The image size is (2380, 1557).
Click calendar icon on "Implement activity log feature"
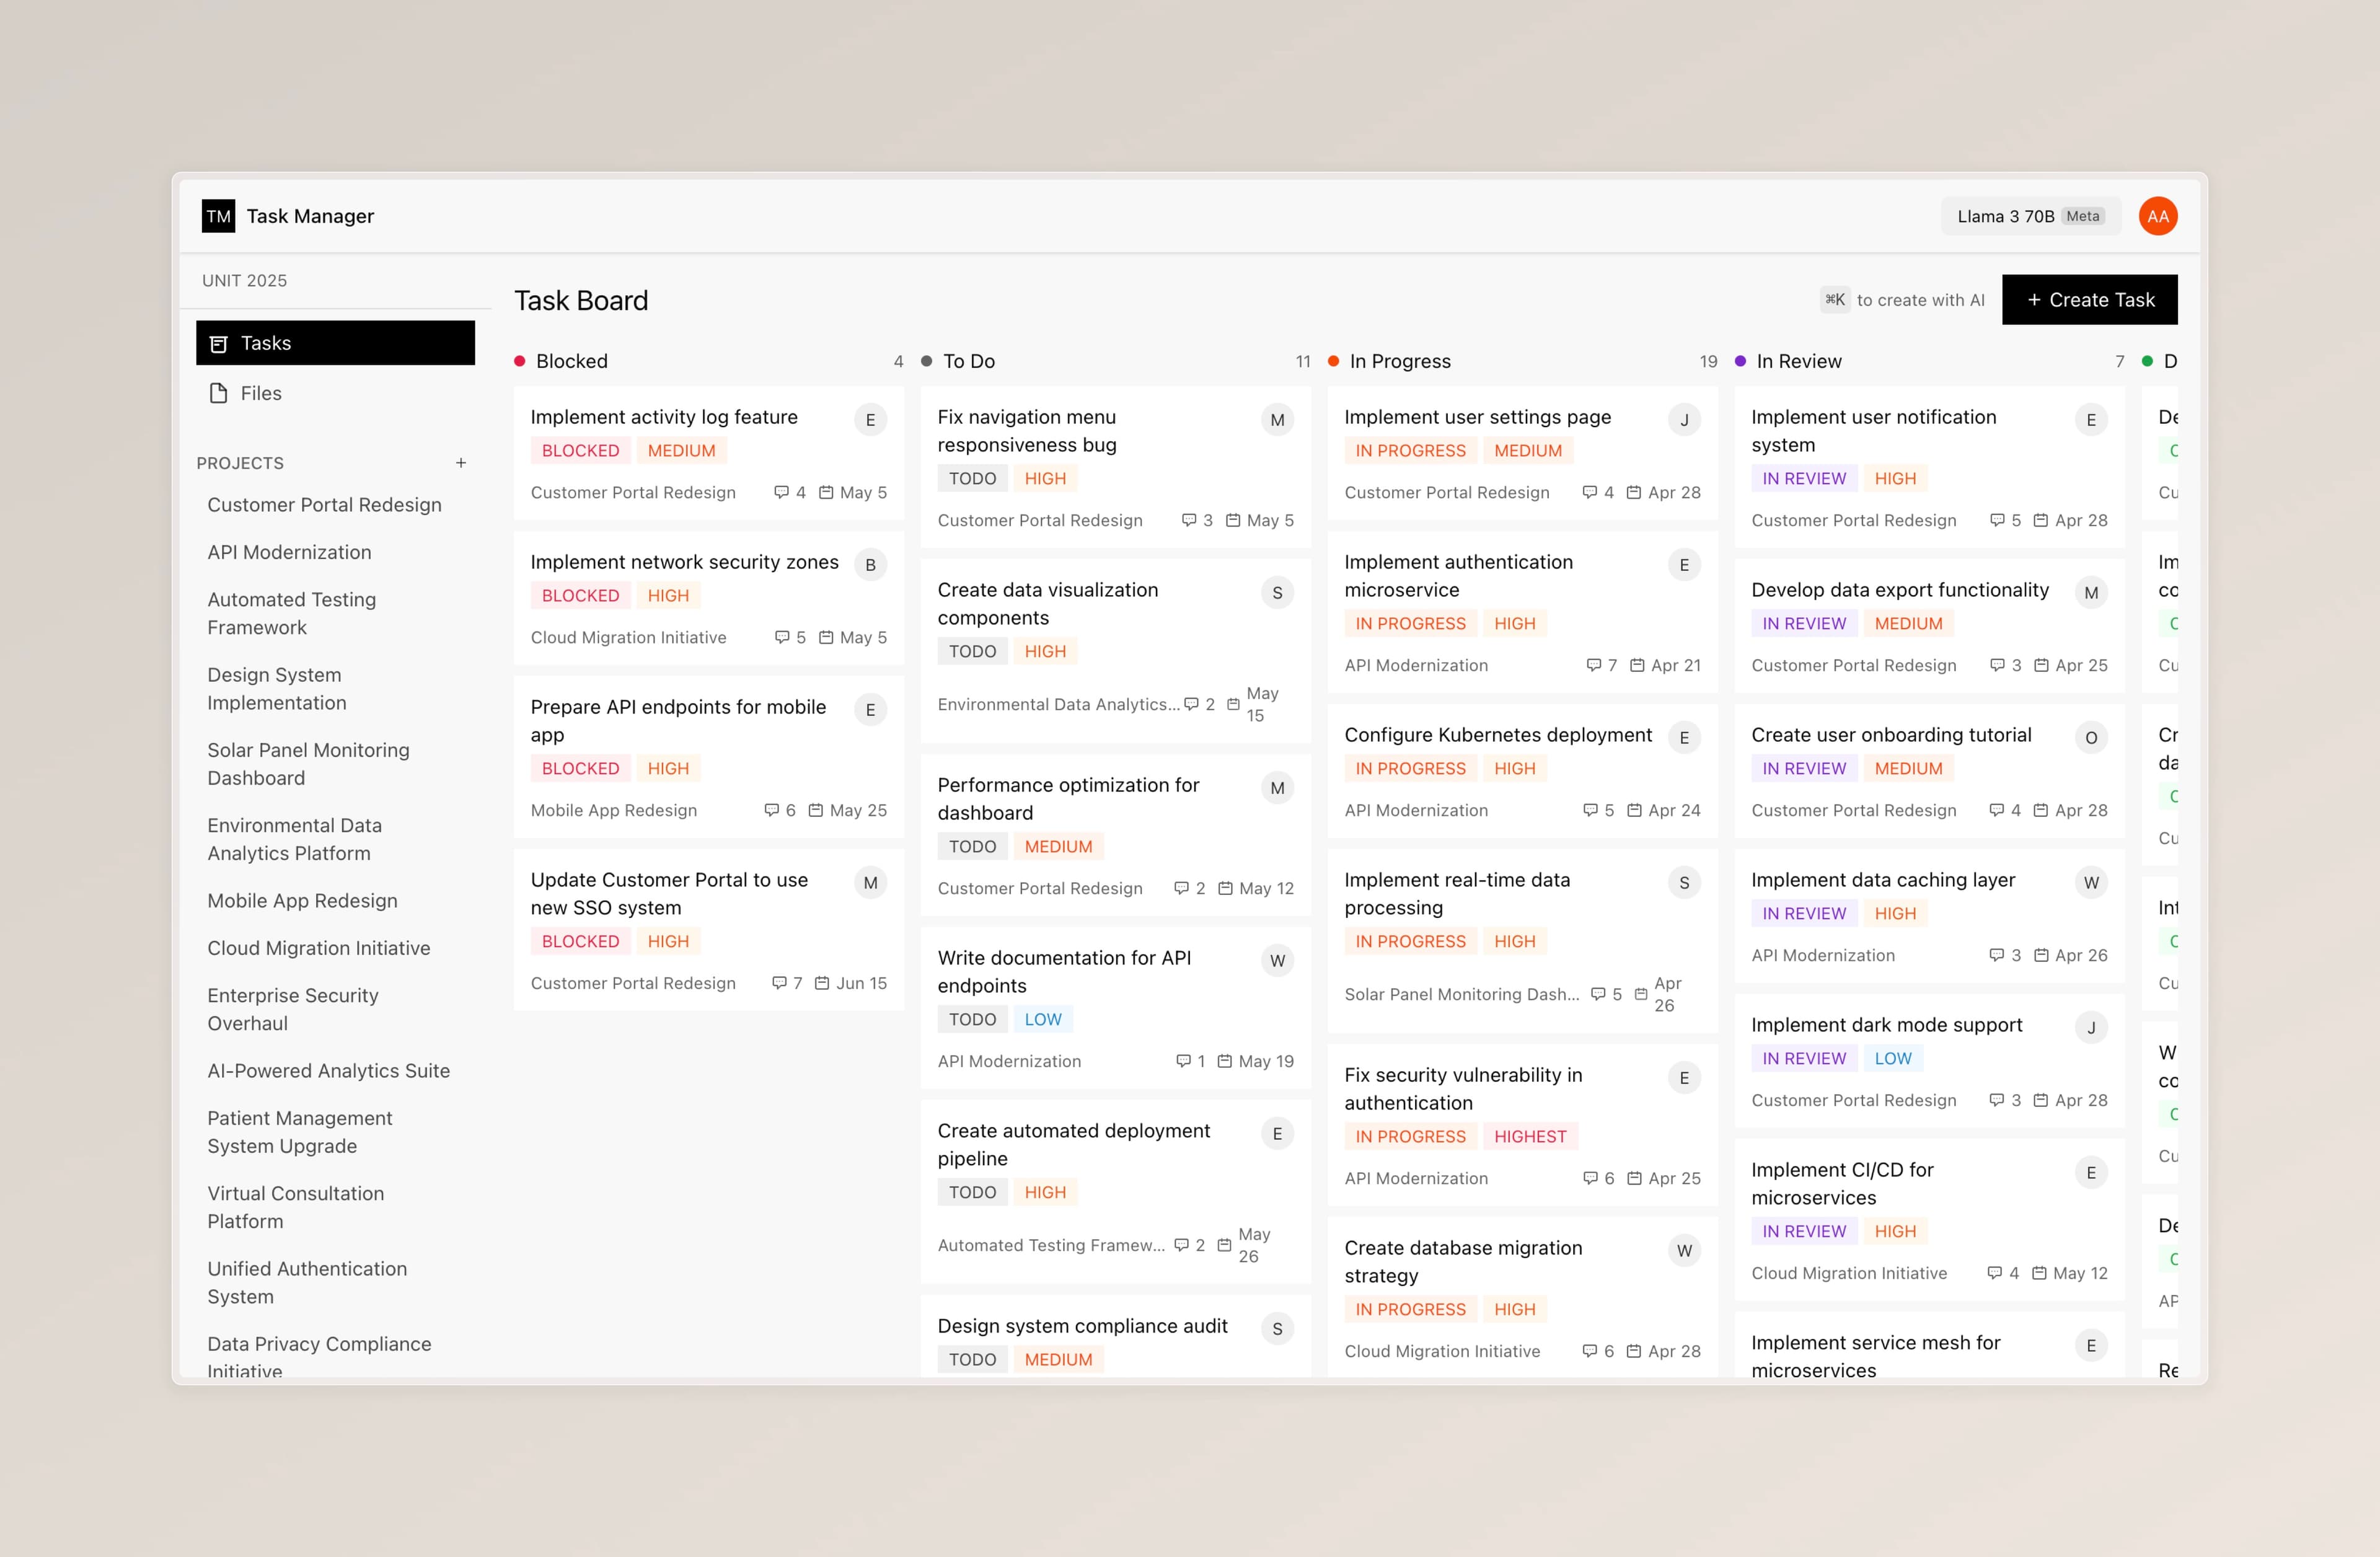coord(827,492)
